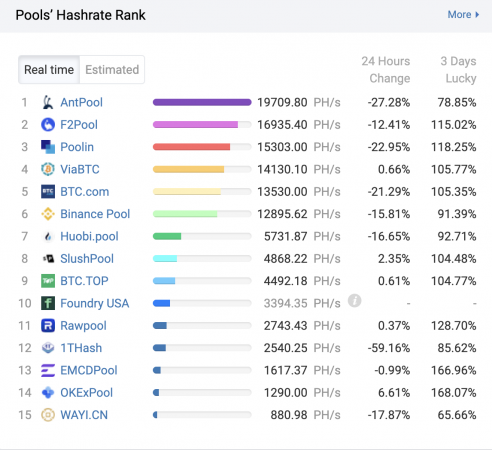Switch to the Estimated tab
This screenshot has height=450, width=492.
(x=112, y=70)
